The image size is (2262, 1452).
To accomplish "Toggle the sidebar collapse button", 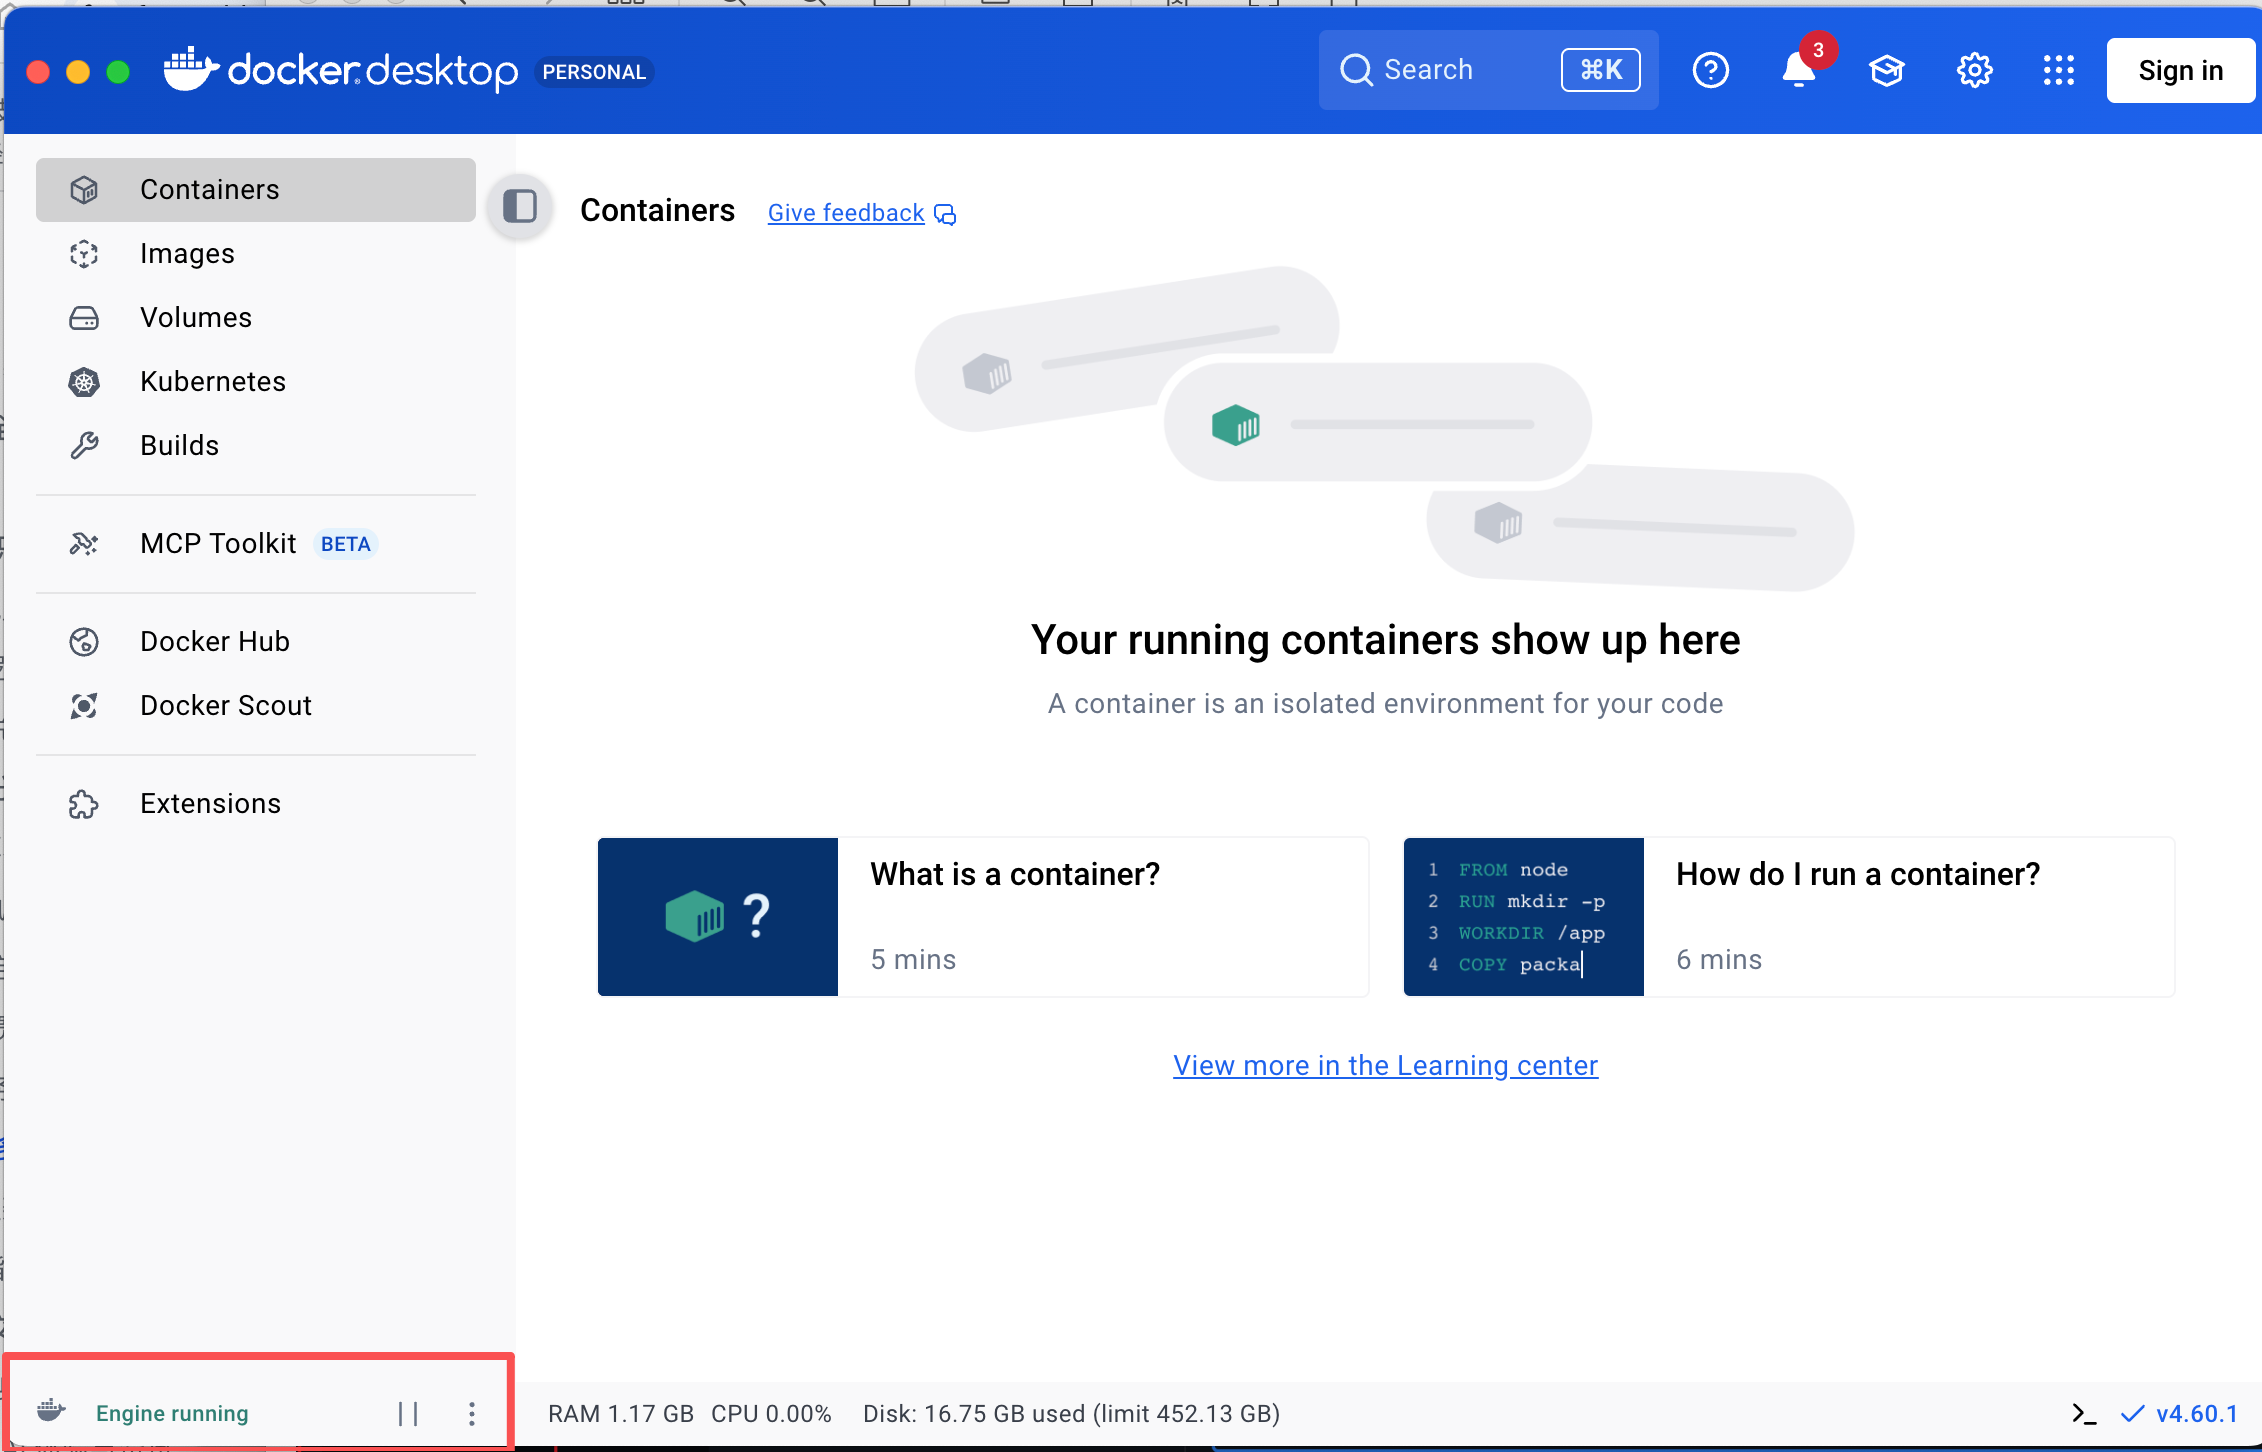I will pyautogui.click(x=520, y=207).
